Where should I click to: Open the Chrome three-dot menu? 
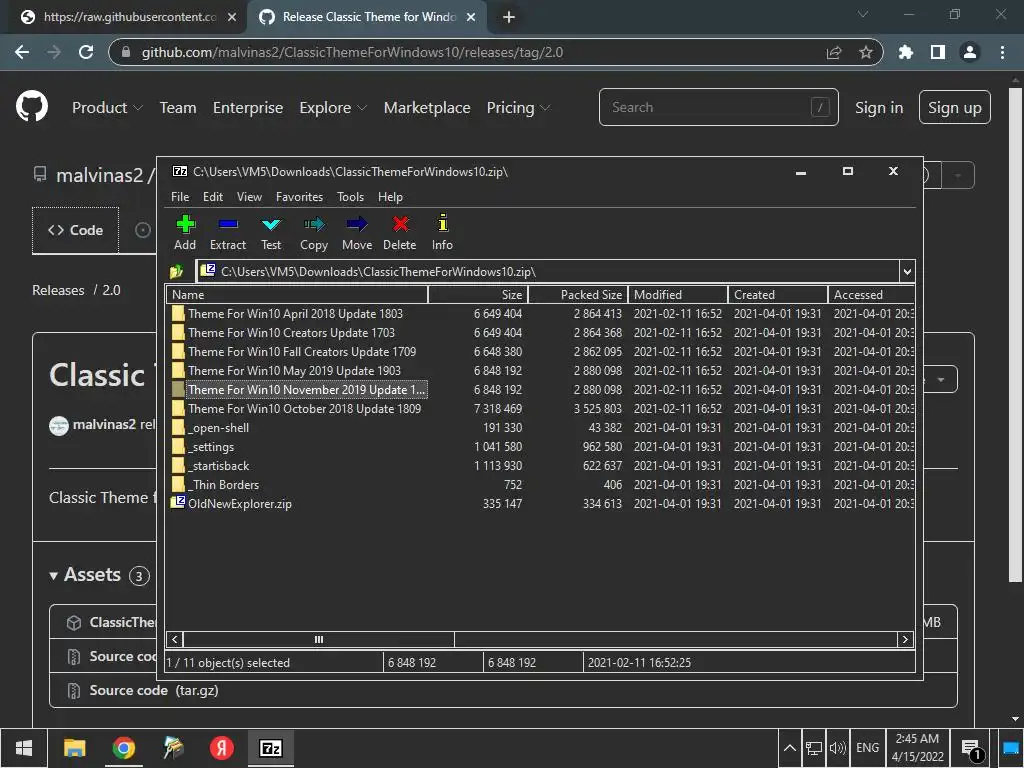coord(1002,52)
